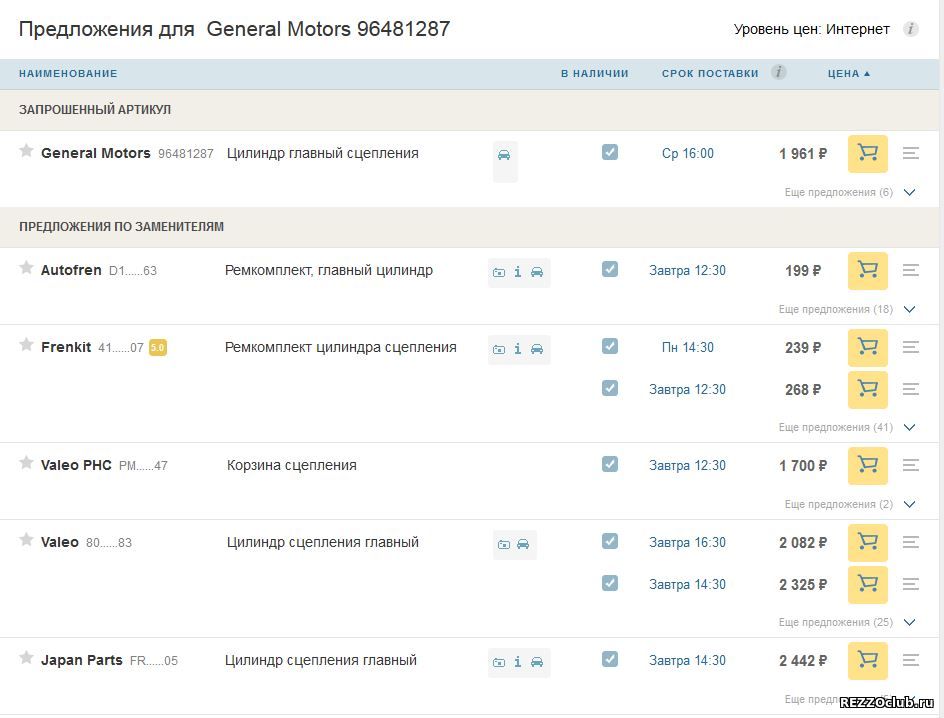
Task: Click the Ремкомплект цилиндра сцепления description
Action: coord(341,347)
